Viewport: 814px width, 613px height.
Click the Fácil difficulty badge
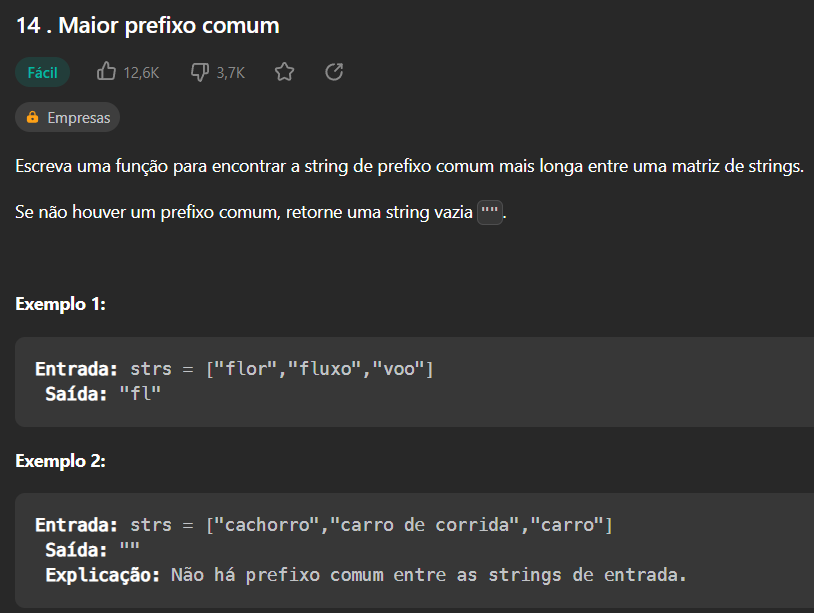42,72
